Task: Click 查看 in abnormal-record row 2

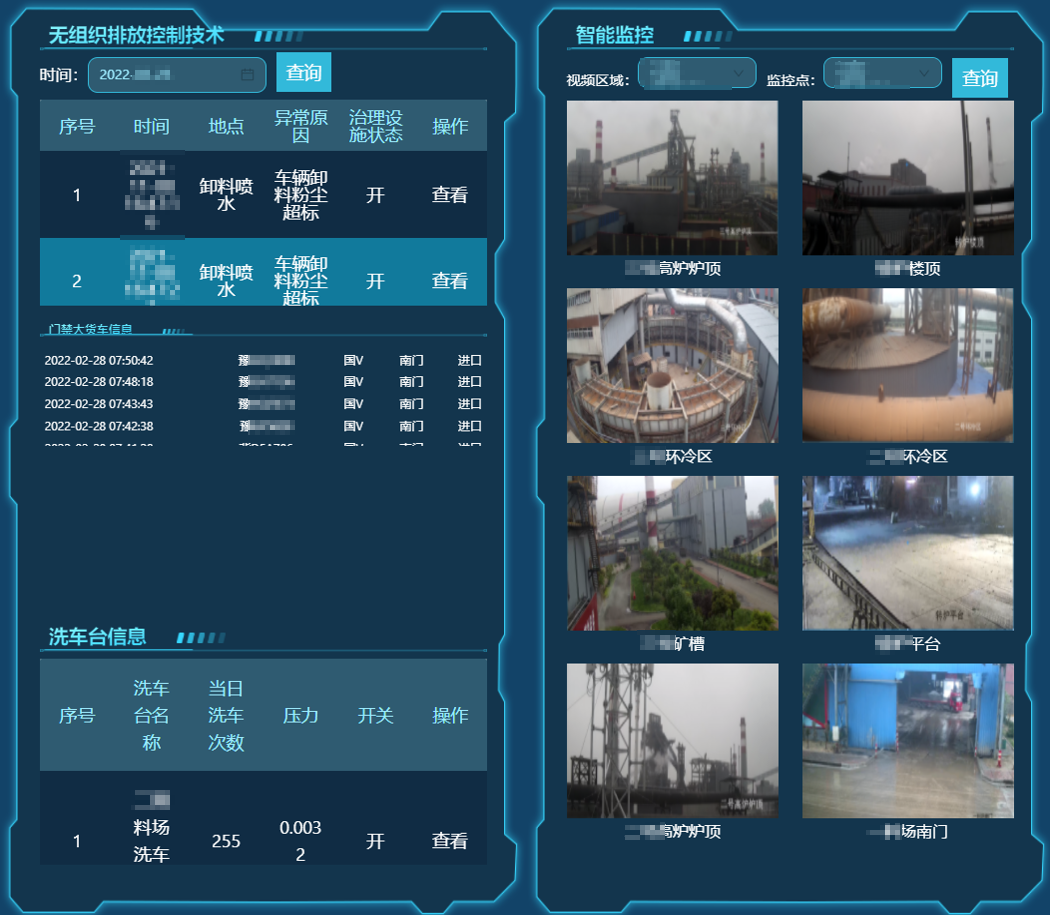Action: click(x=449, y=281)
